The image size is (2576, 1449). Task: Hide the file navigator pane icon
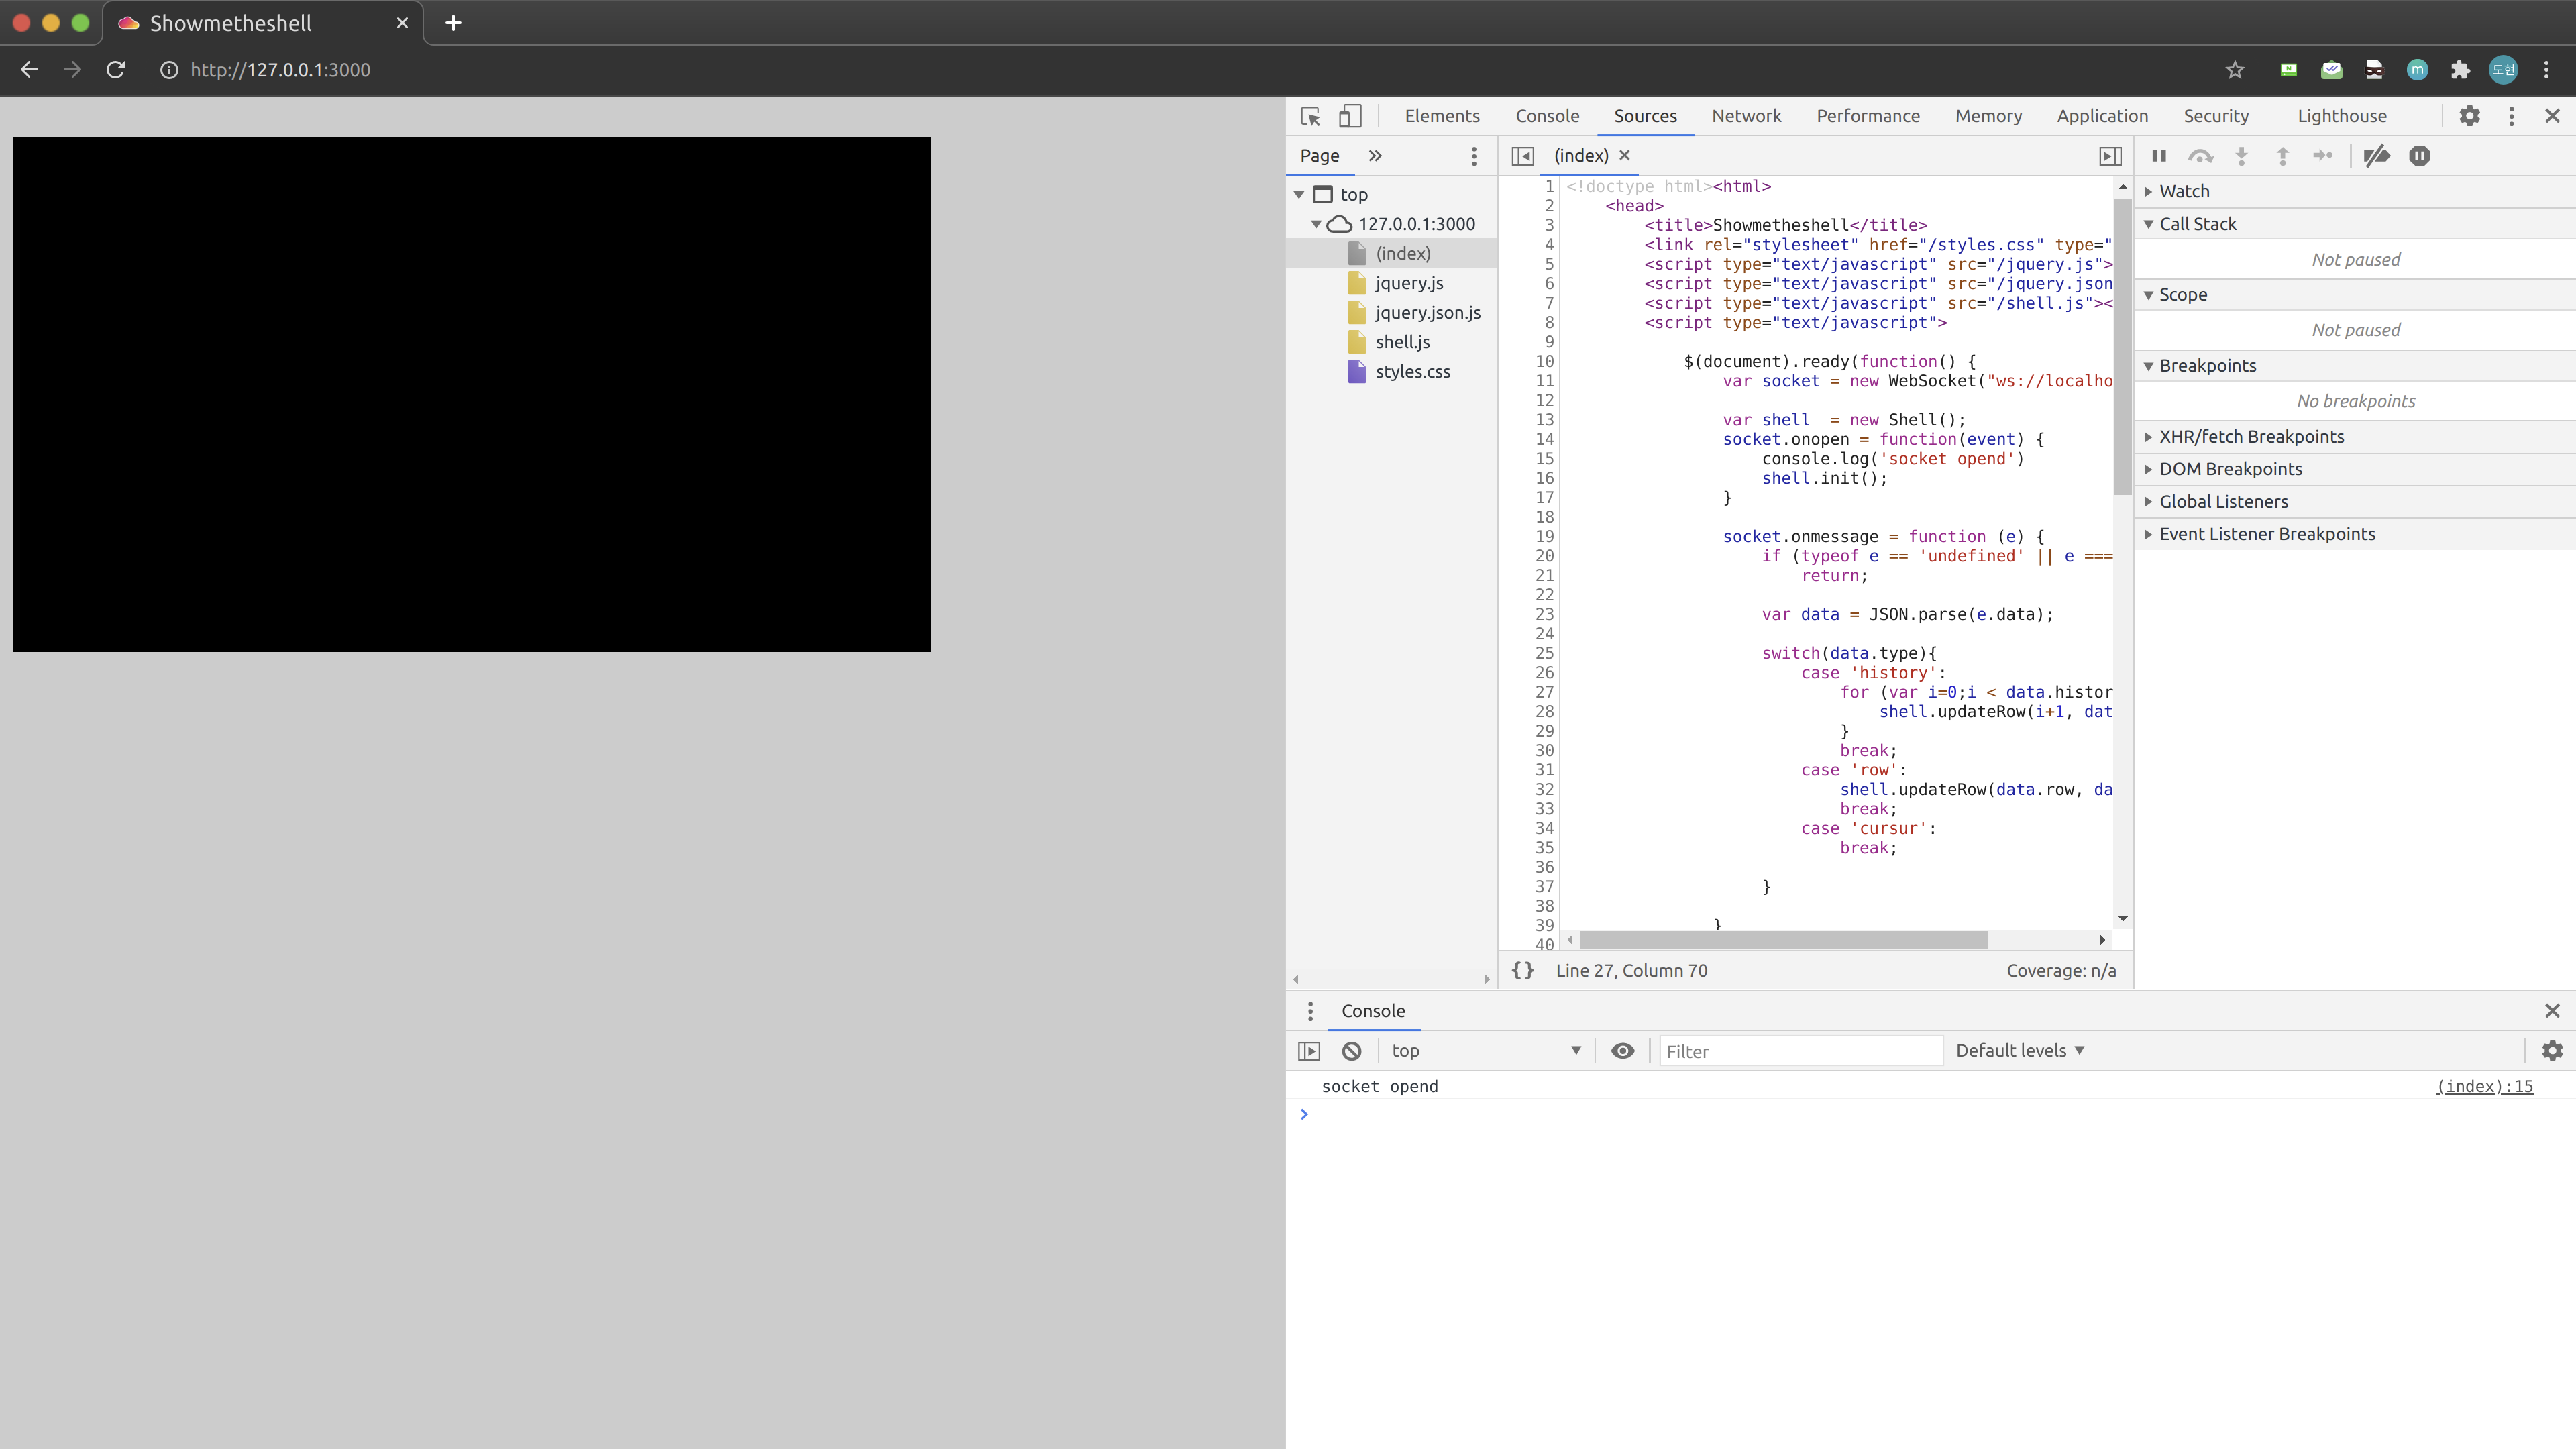[x=1522, y=156]
